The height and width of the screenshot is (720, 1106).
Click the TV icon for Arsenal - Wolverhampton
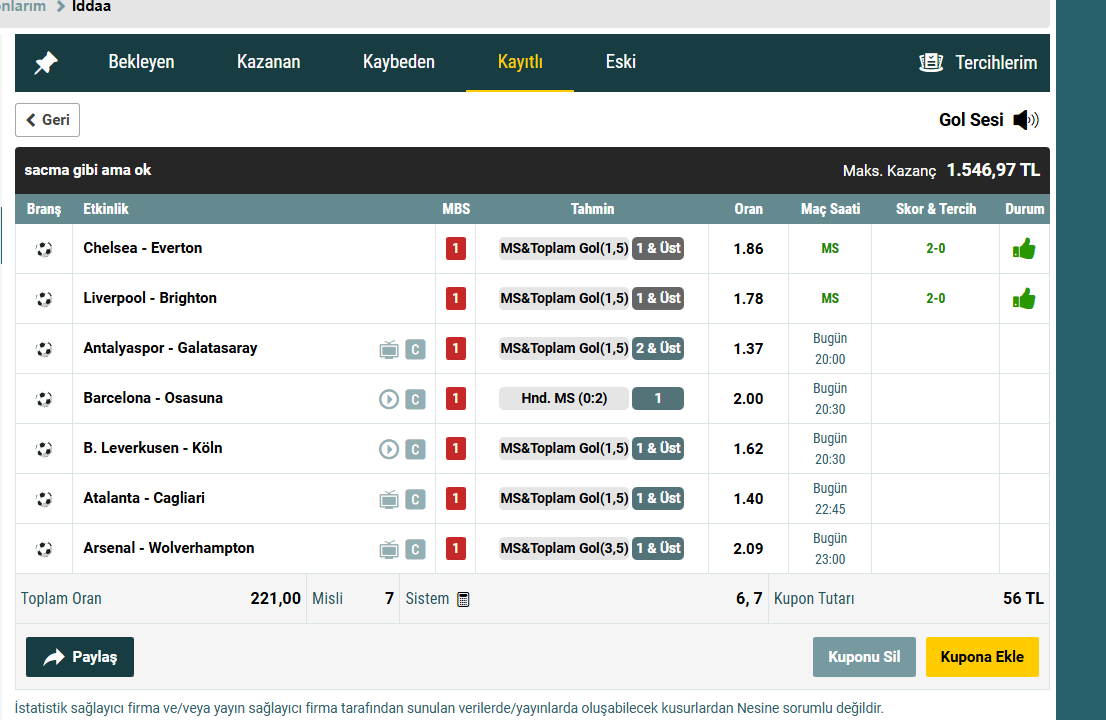[389, 549]
